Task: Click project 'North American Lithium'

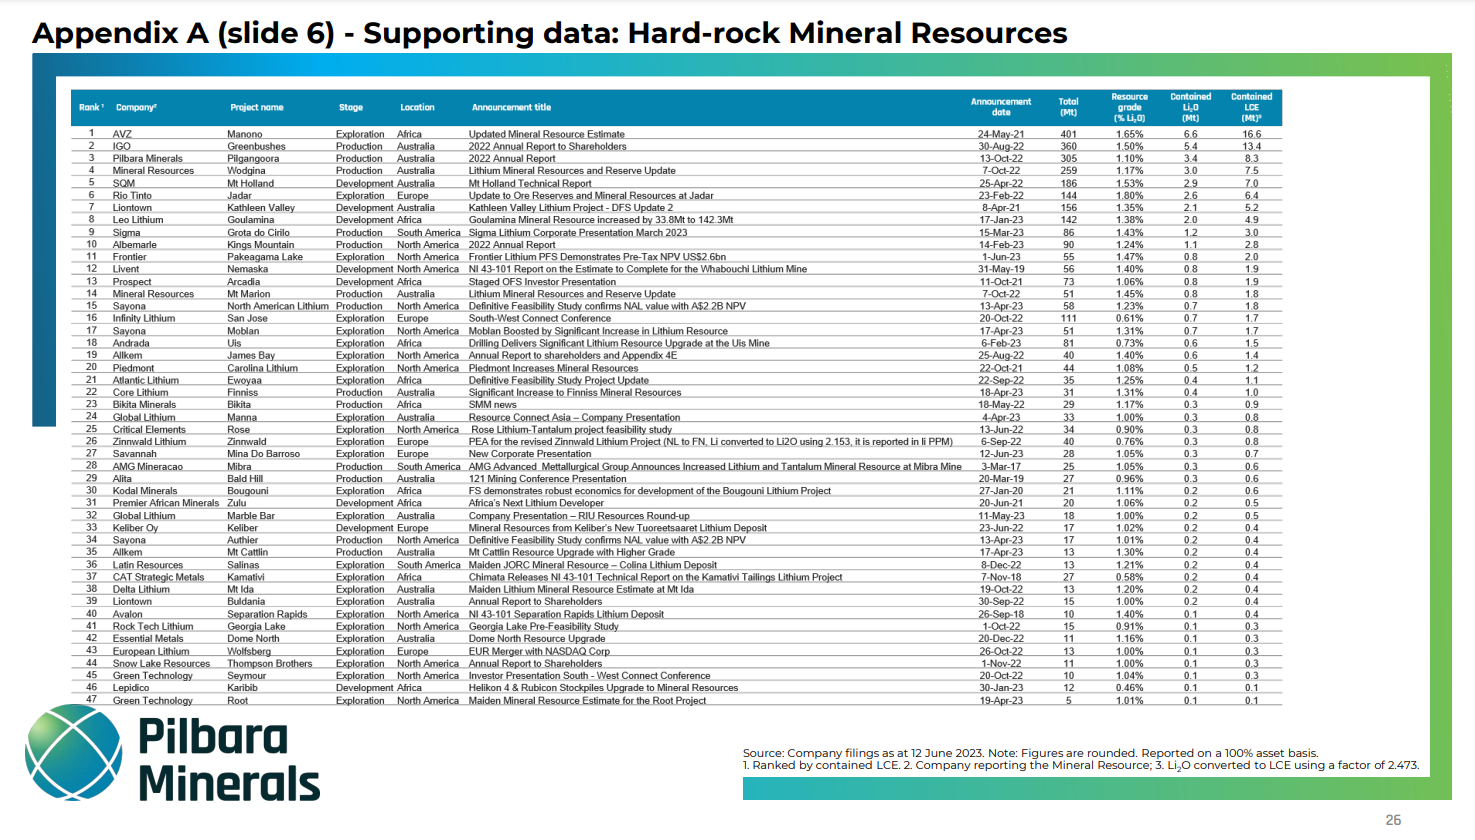Action: [x=278, y=306]
